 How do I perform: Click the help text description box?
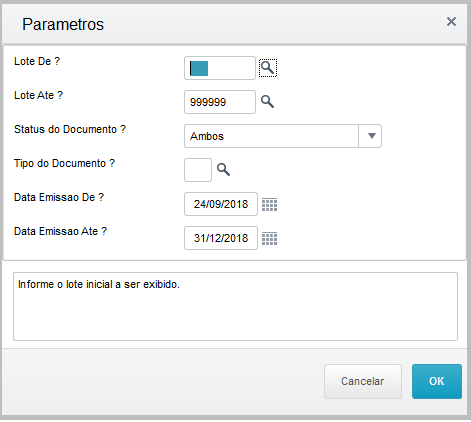[x=235, y=306]
